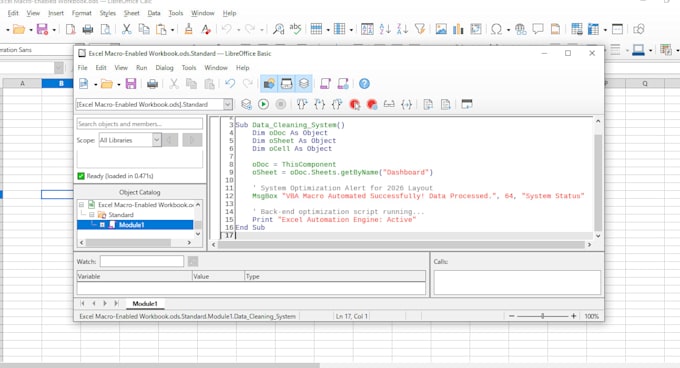
Task: Click the Ln 17, Col 1 status text
Action: click(x=351, y=316)
